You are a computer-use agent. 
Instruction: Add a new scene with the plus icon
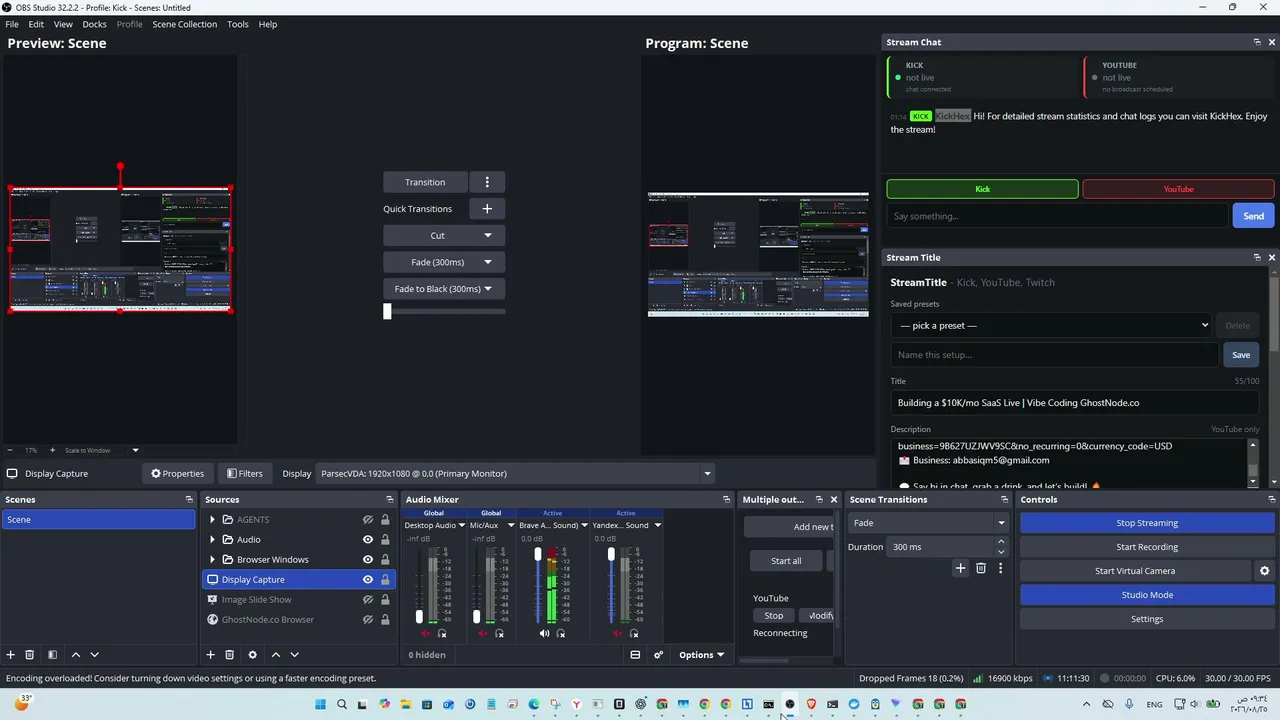tap(11, 655)
